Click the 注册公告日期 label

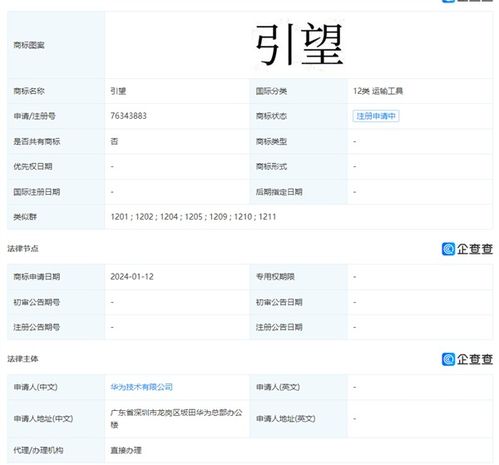pos(279,327)
